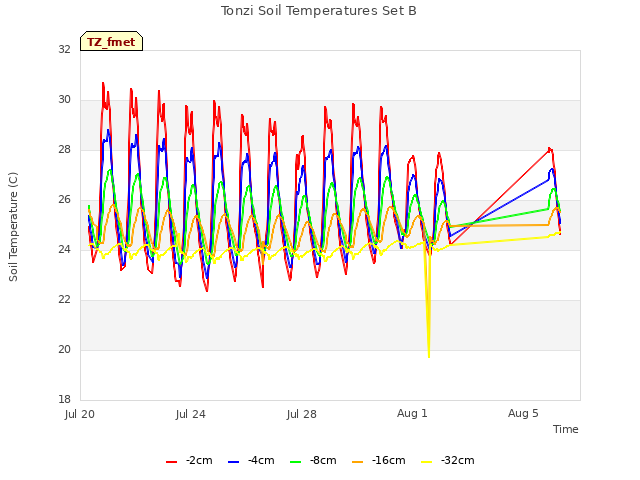Click the Jul 20 x-axis tick label
Viewport: 640px width, 480px height.
pos(80,414)
